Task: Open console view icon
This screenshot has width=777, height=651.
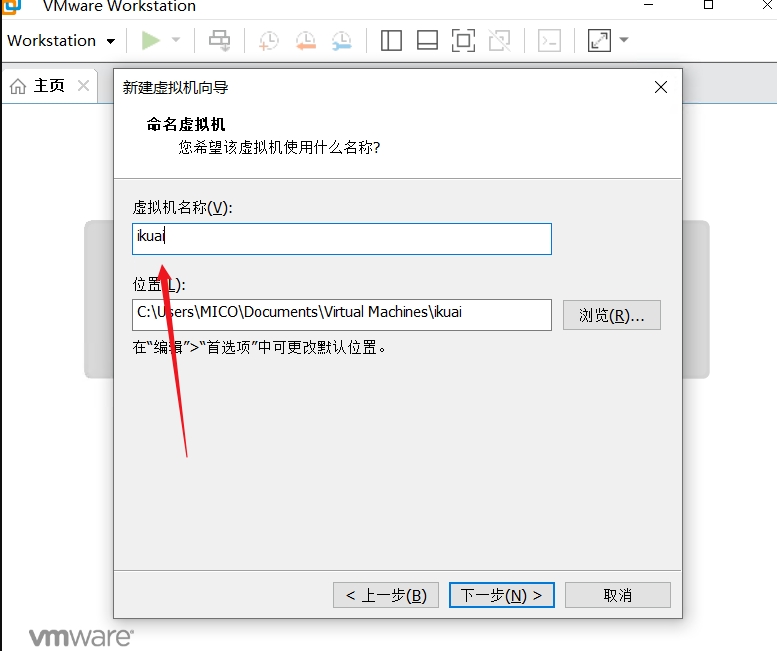Action: pos(550,41)
